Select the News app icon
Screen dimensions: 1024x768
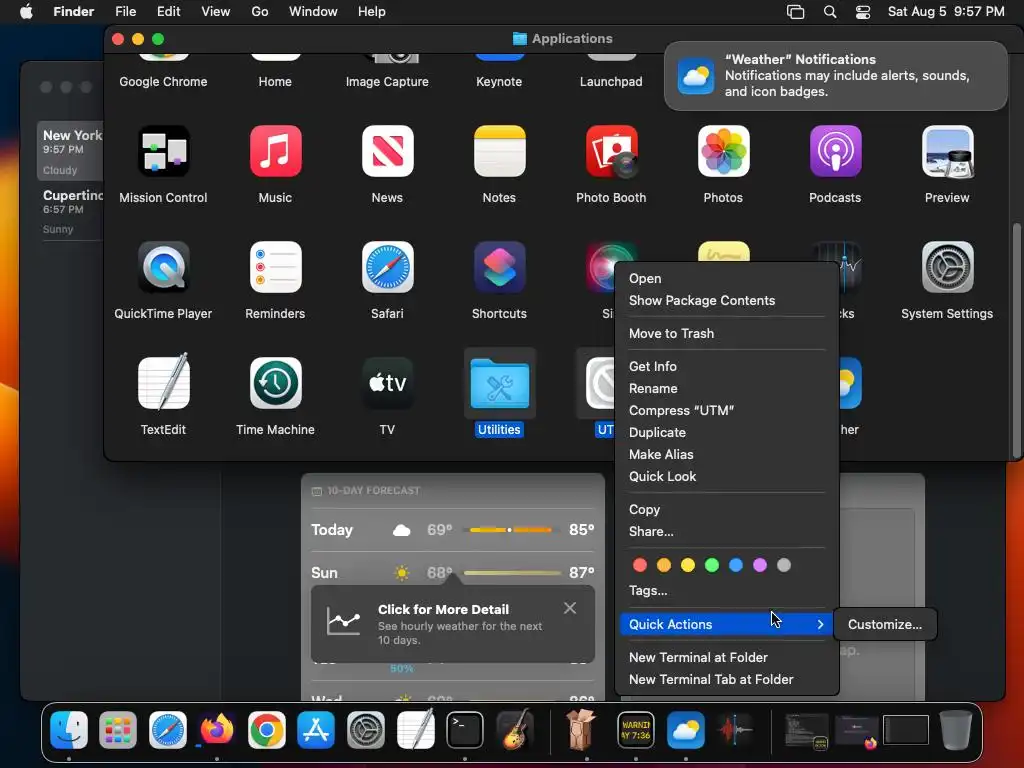pos(387,152)
